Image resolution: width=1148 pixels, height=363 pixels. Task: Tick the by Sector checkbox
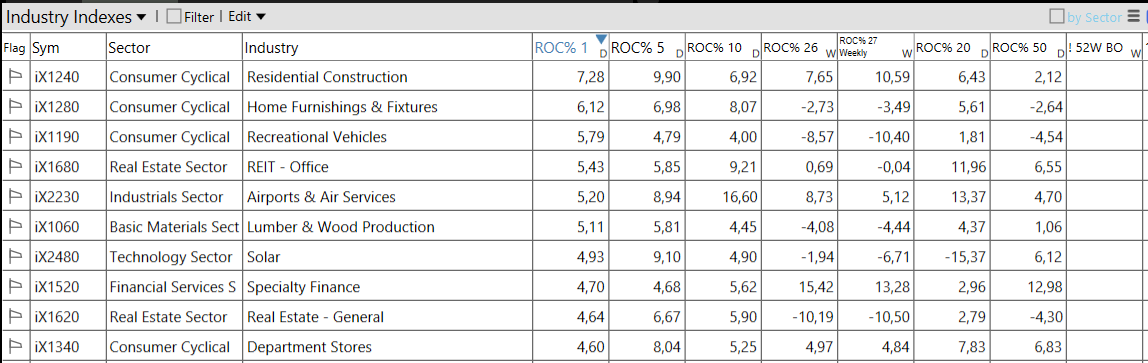[1057, 17]
